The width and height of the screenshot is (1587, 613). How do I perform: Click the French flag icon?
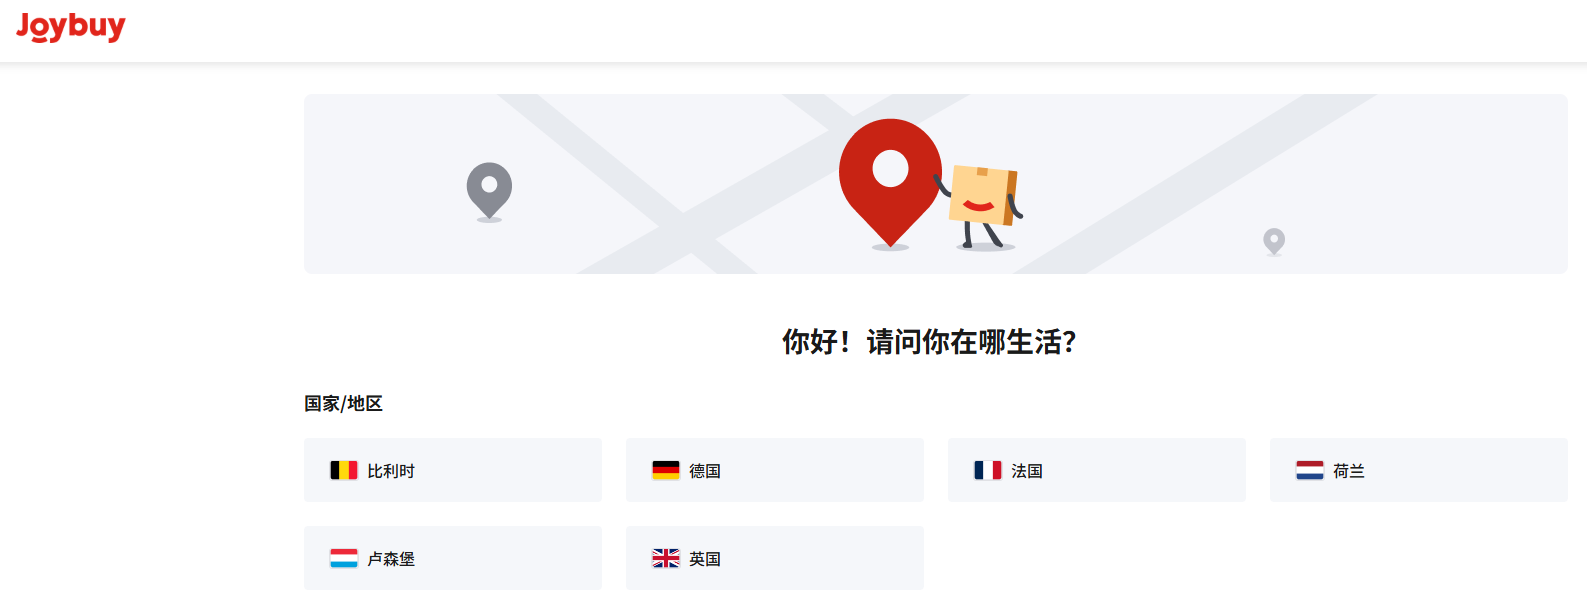[988, 470]
